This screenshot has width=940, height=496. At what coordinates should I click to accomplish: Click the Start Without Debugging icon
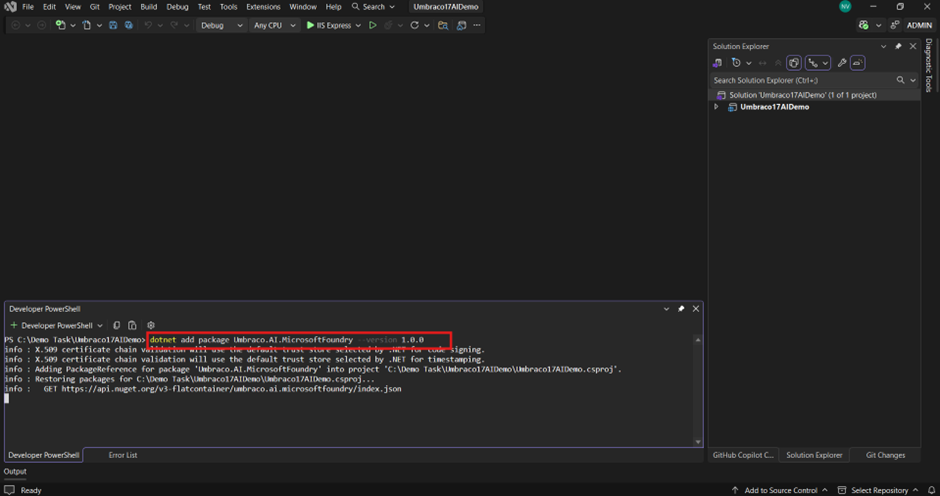coord(372,25)
